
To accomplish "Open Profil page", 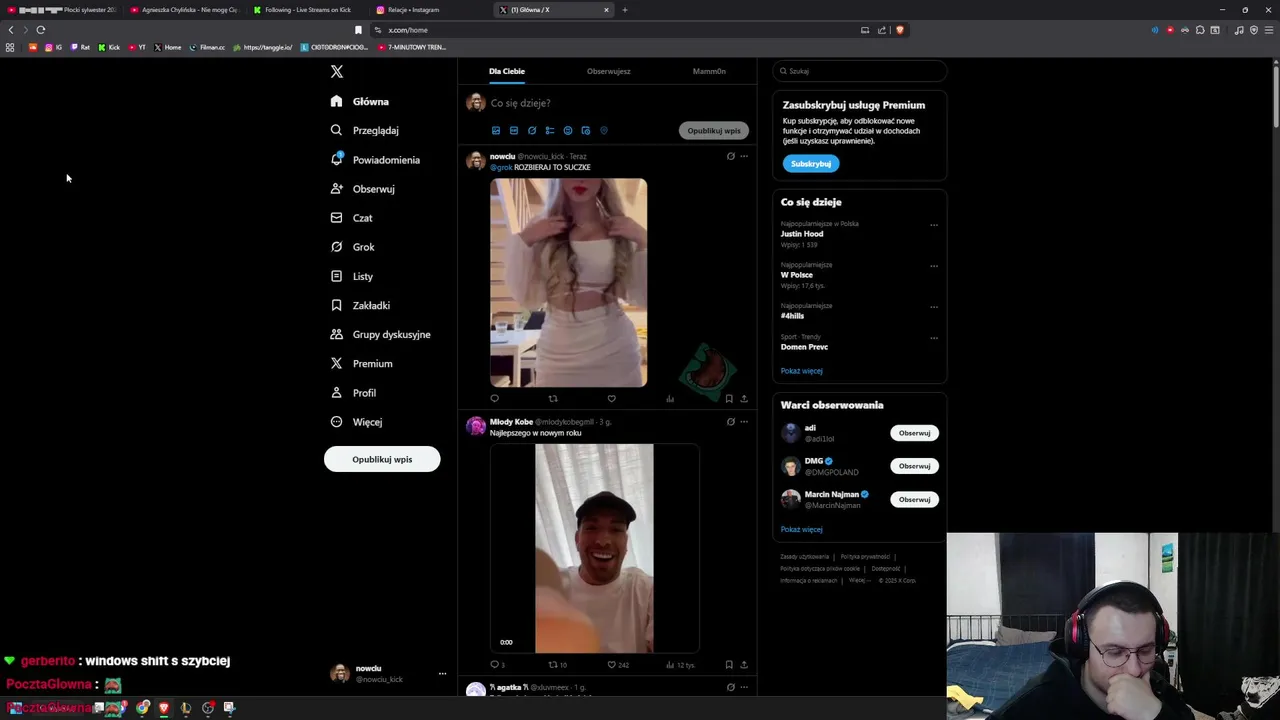I will click(x=353, y=393).
